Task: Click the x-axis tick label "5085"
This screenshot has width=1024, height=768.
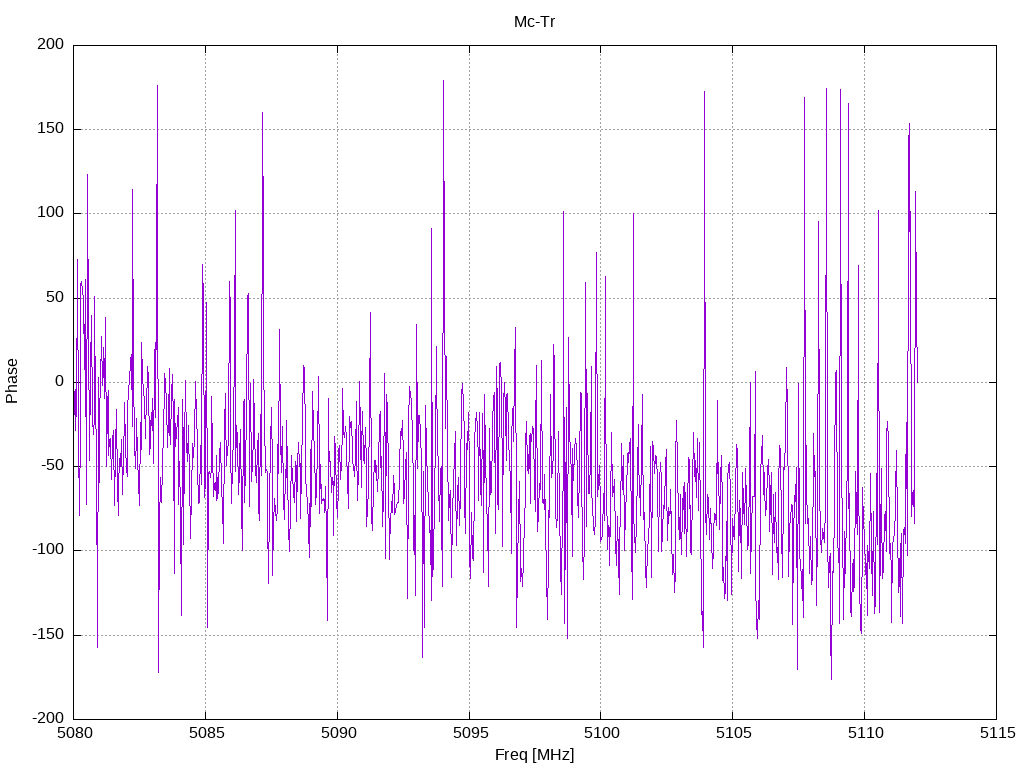Action: point(206,733)
